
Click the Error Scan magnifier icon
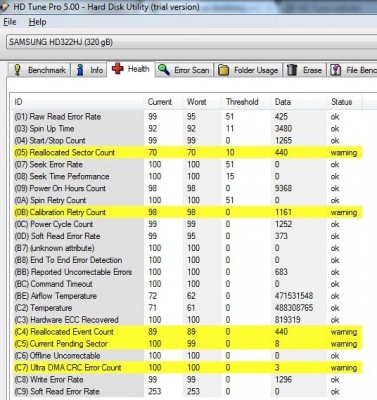[x=164, y=70]
